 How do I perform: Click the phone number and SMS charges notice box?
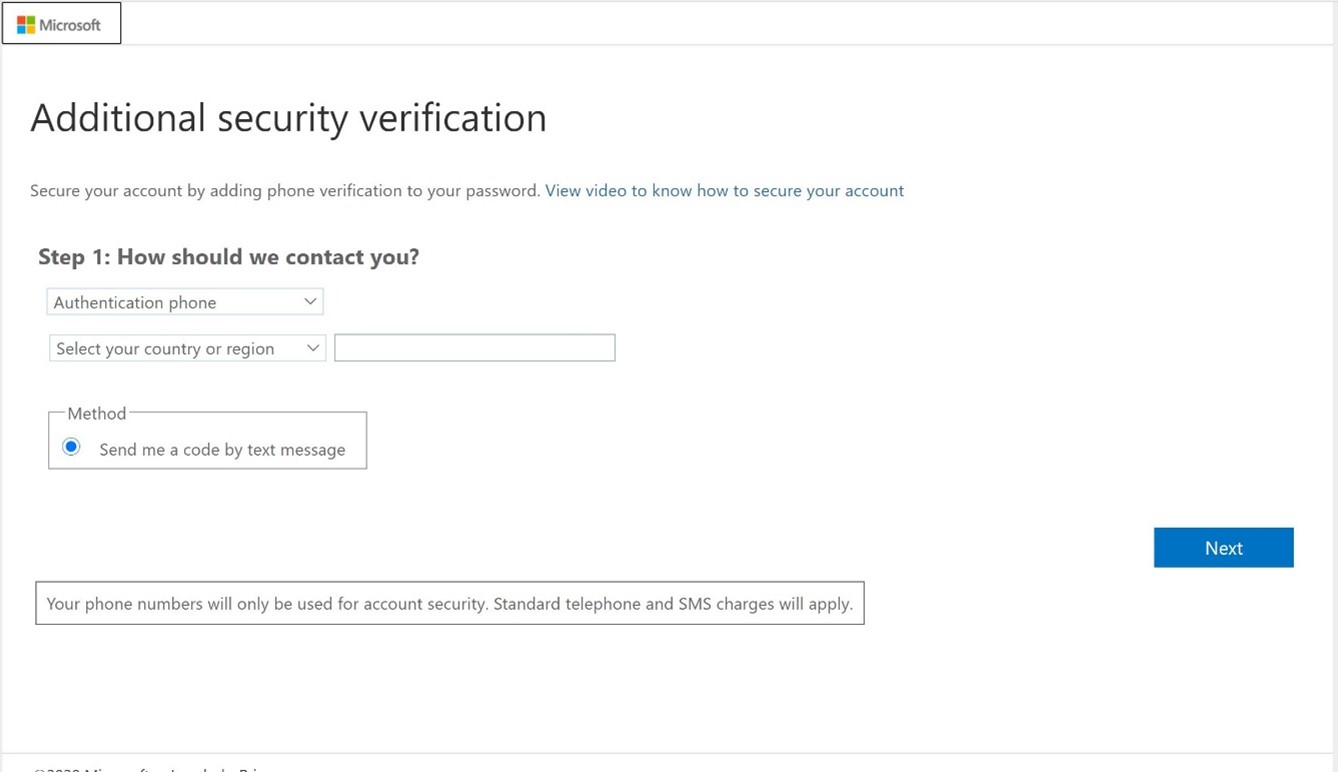click(450, 604)
